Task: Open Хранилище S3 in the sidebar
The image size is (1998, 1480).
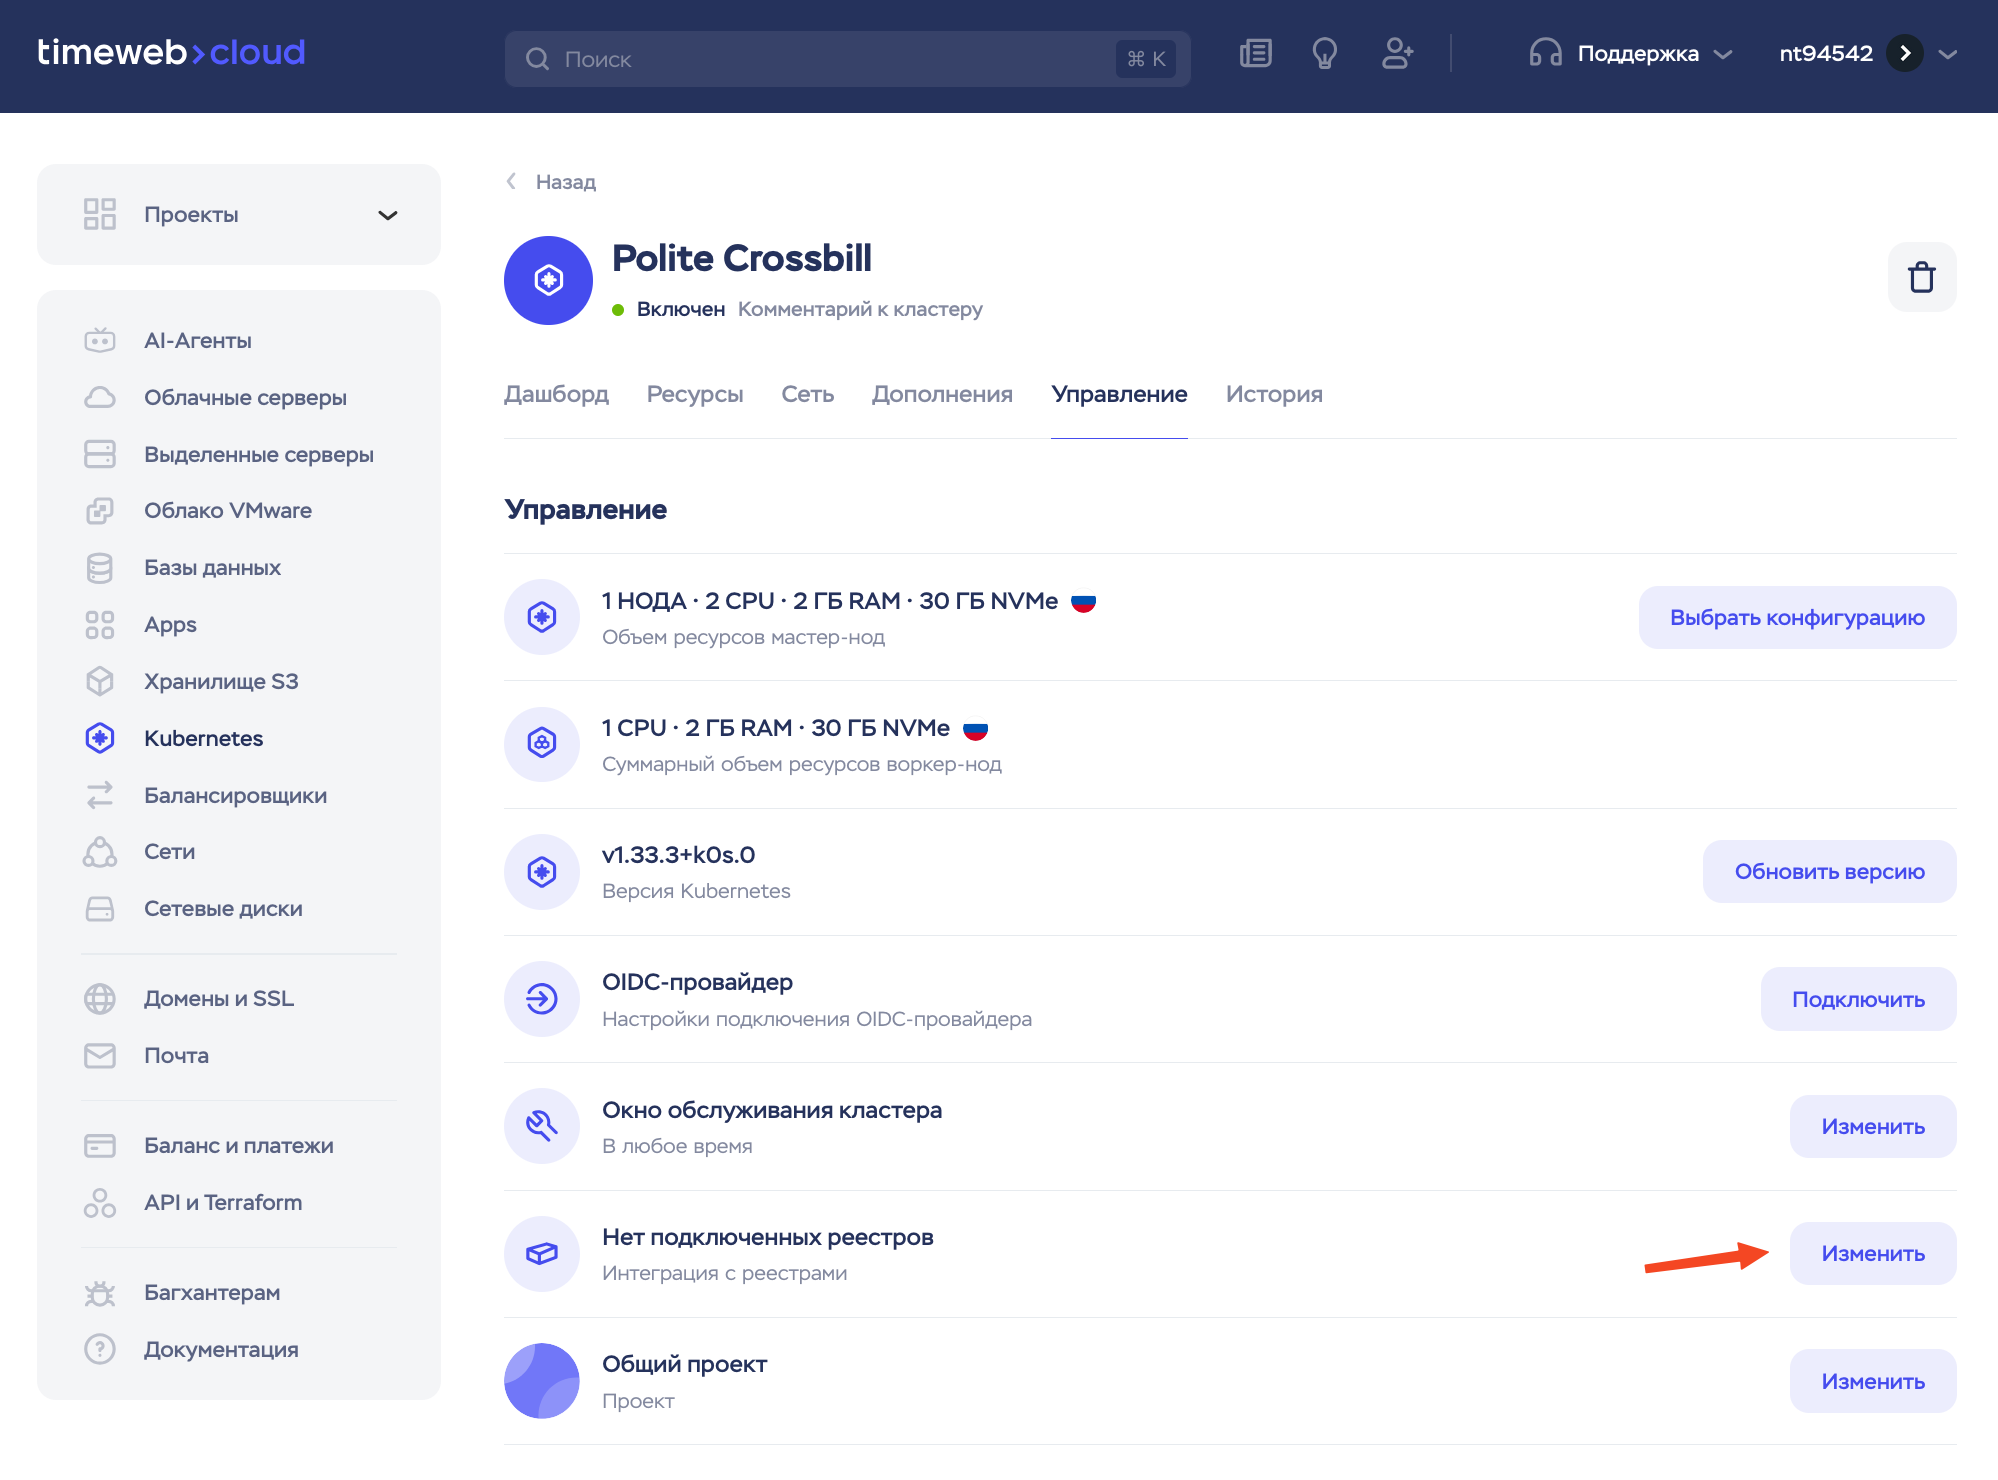Action: tap(220, 681)
